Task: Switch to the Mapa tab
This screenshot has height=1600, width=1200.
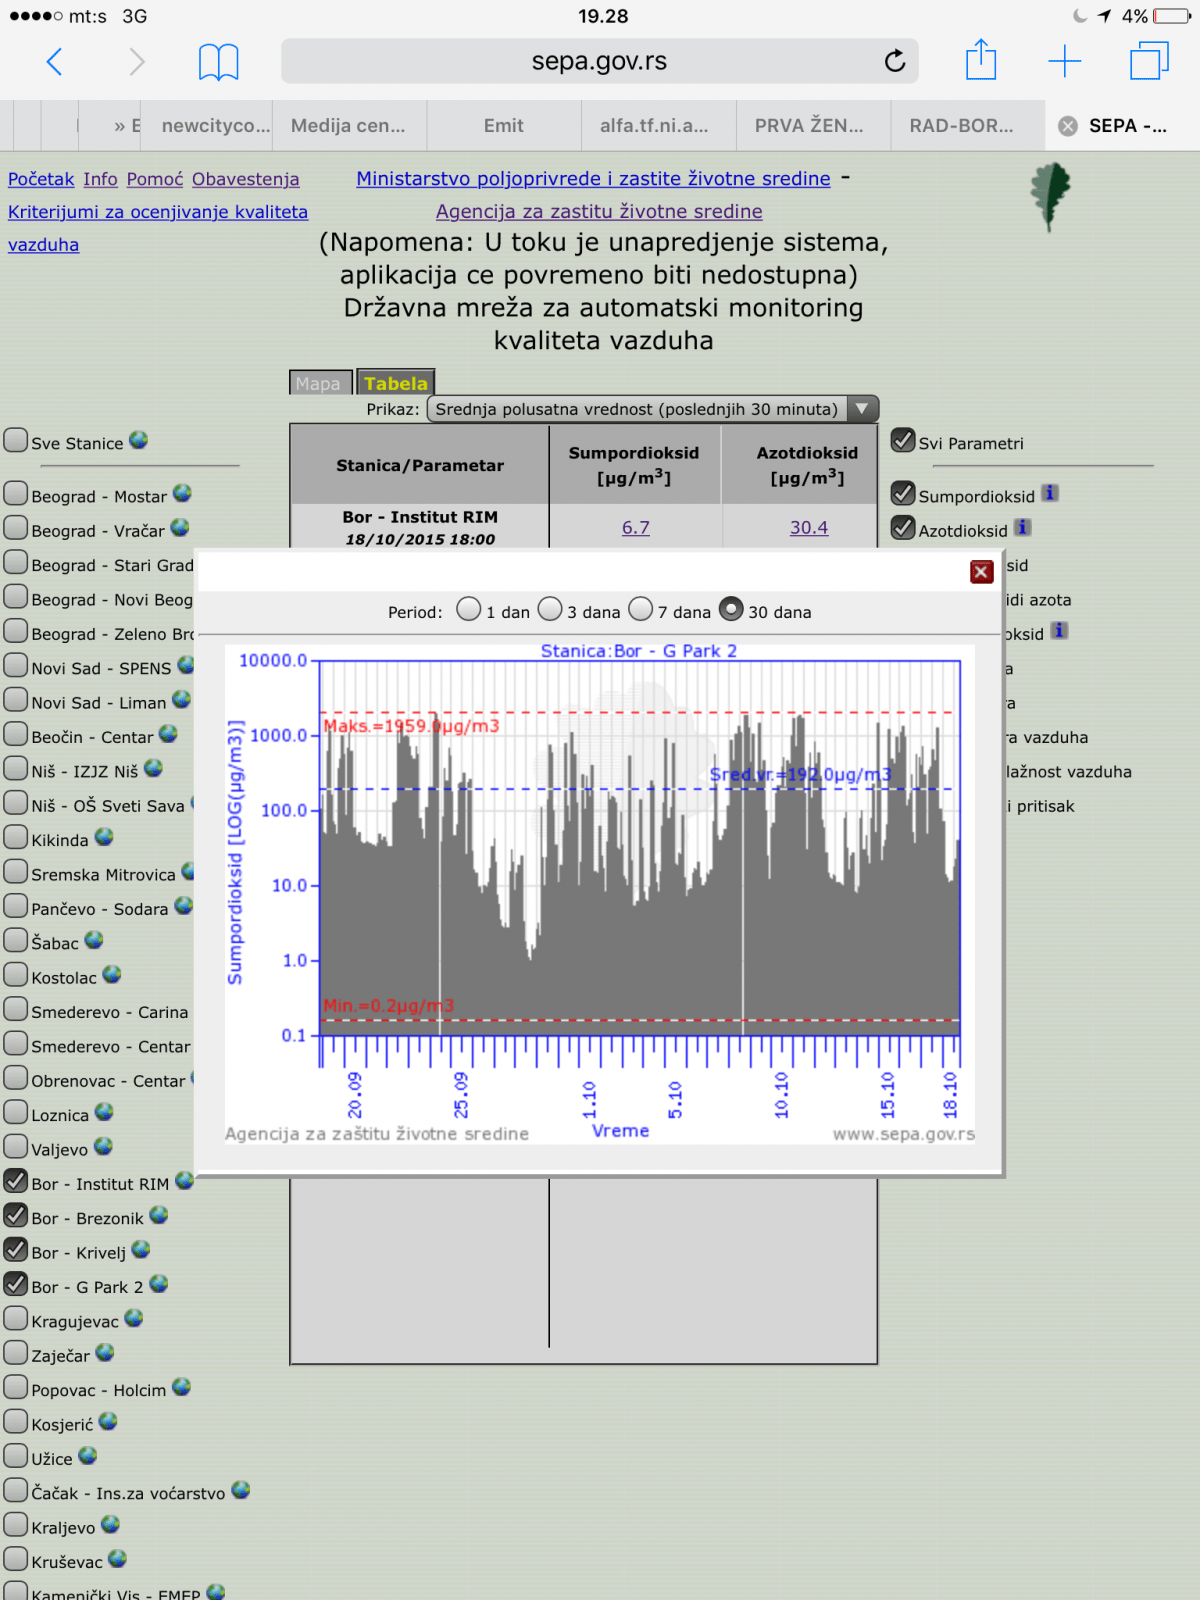Action: [x=319, y=383]
